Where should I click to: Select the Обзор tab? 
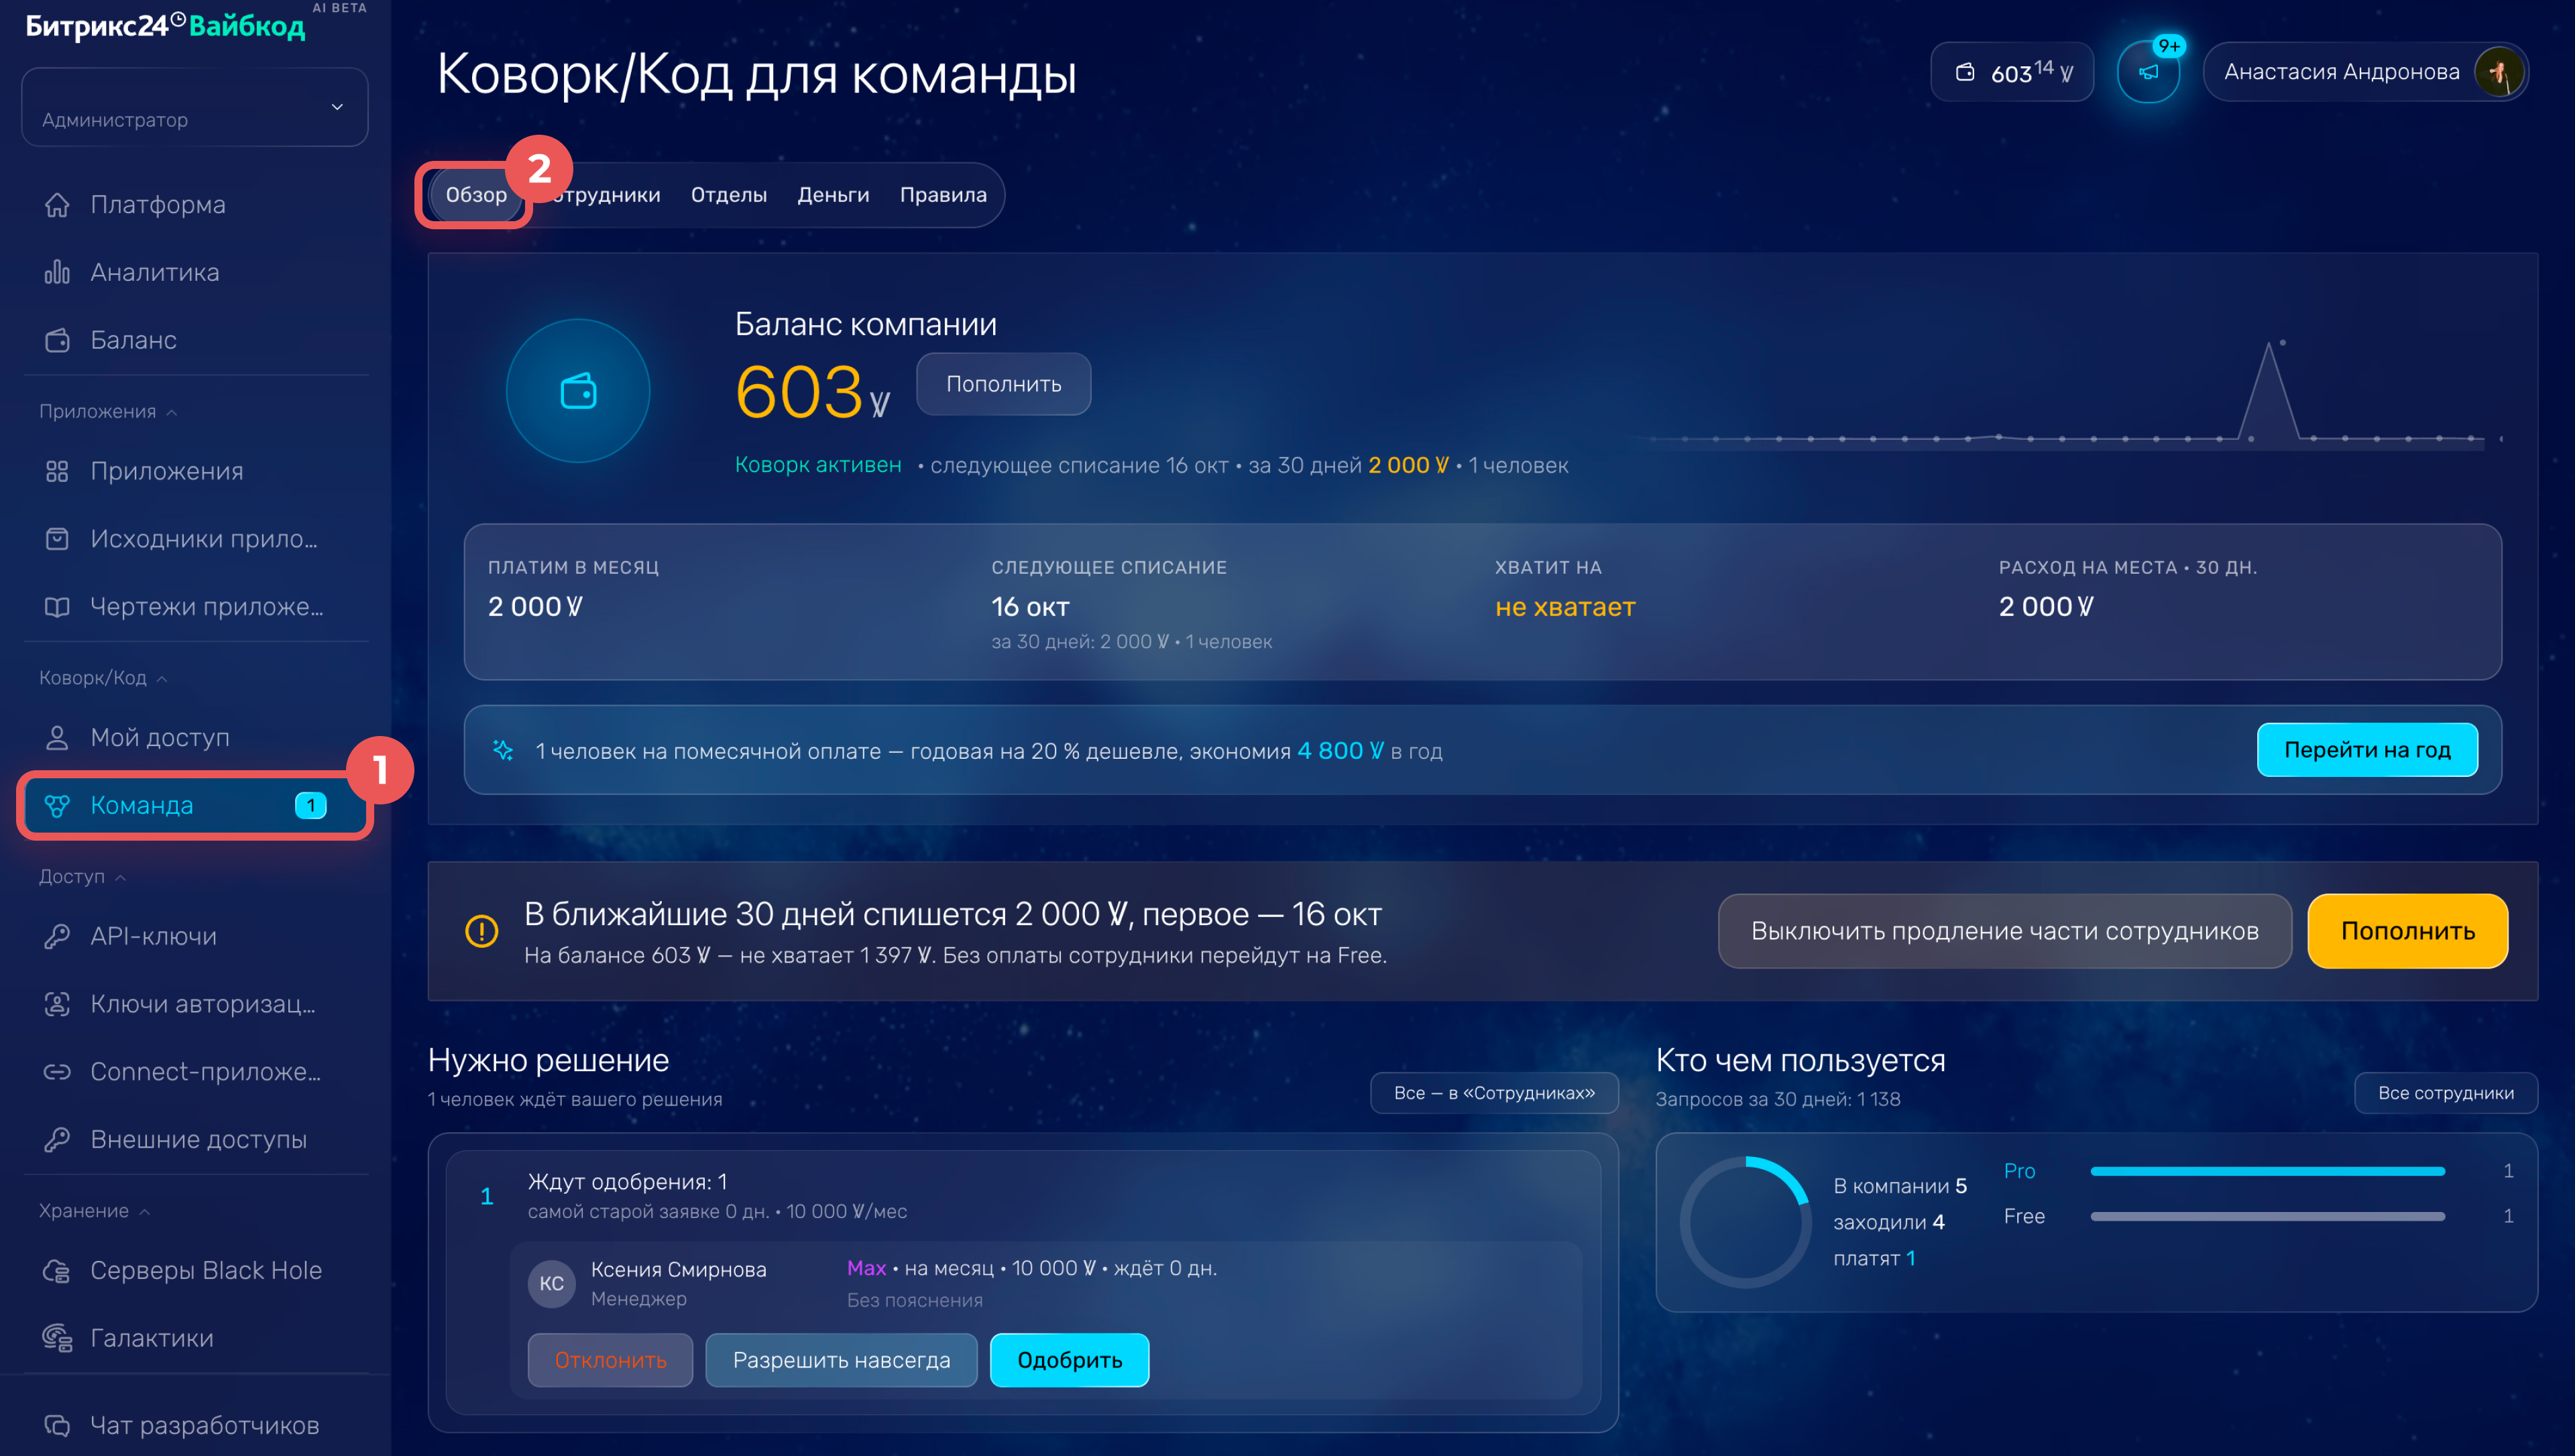pyautogui.click(x=476, y=195)
